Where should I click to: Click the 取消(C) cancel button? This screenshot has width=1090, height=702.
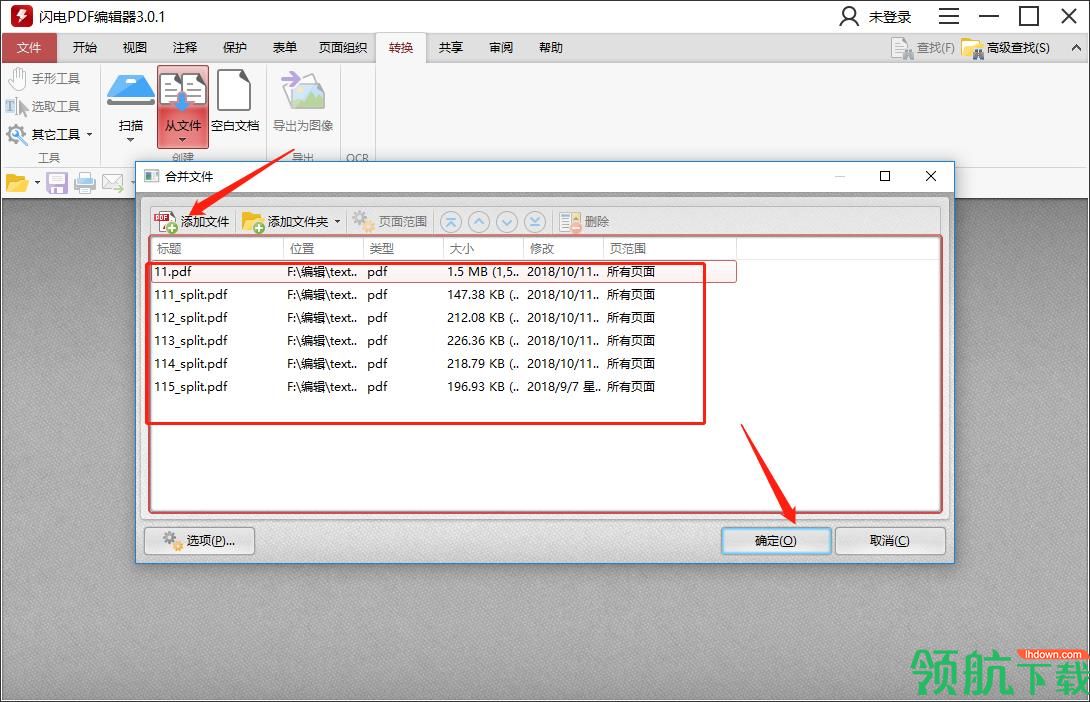click(x=890, y=541)
